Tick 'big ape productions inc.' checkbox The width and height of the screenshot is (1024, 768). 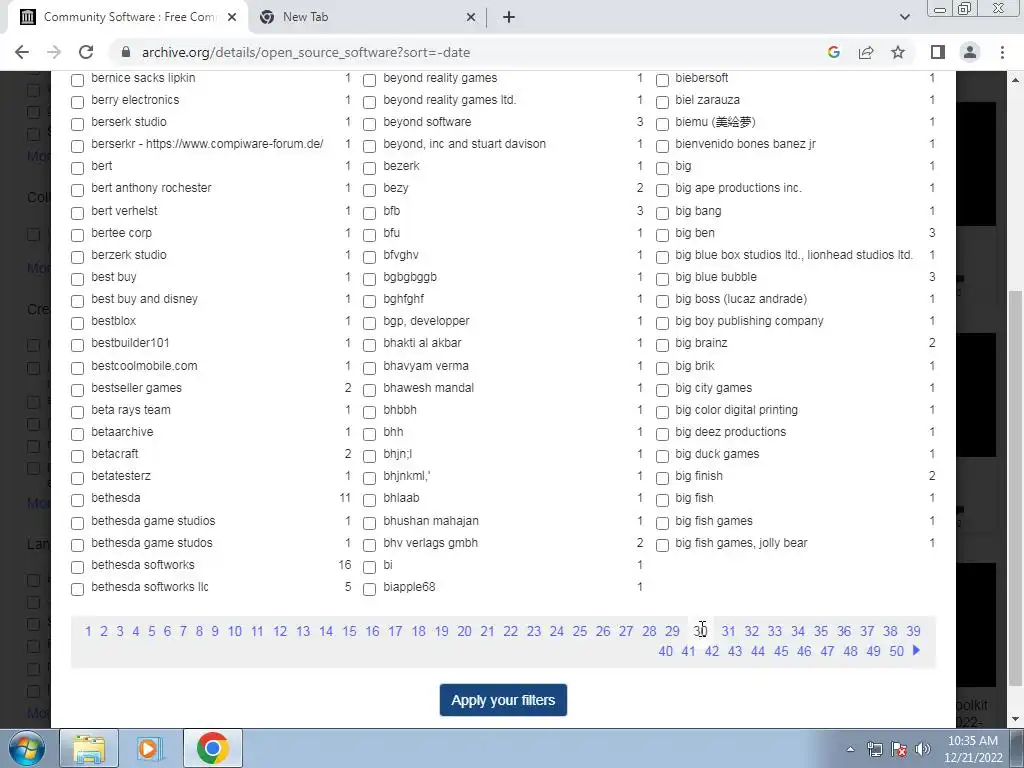coord(662,190)
